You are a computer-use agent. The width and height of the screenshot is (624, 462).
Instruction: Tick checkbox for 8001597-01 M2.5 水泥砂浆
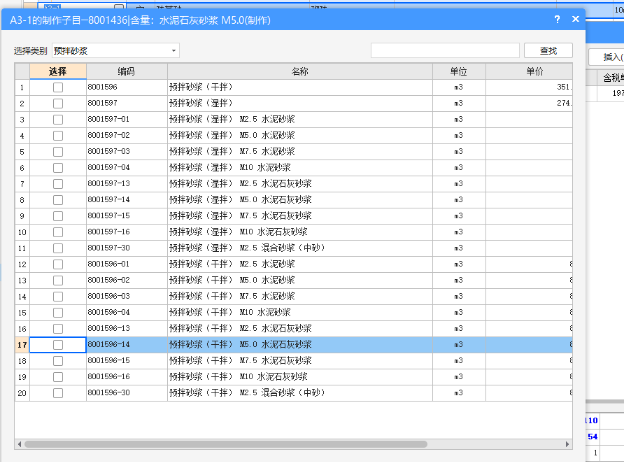58,119
